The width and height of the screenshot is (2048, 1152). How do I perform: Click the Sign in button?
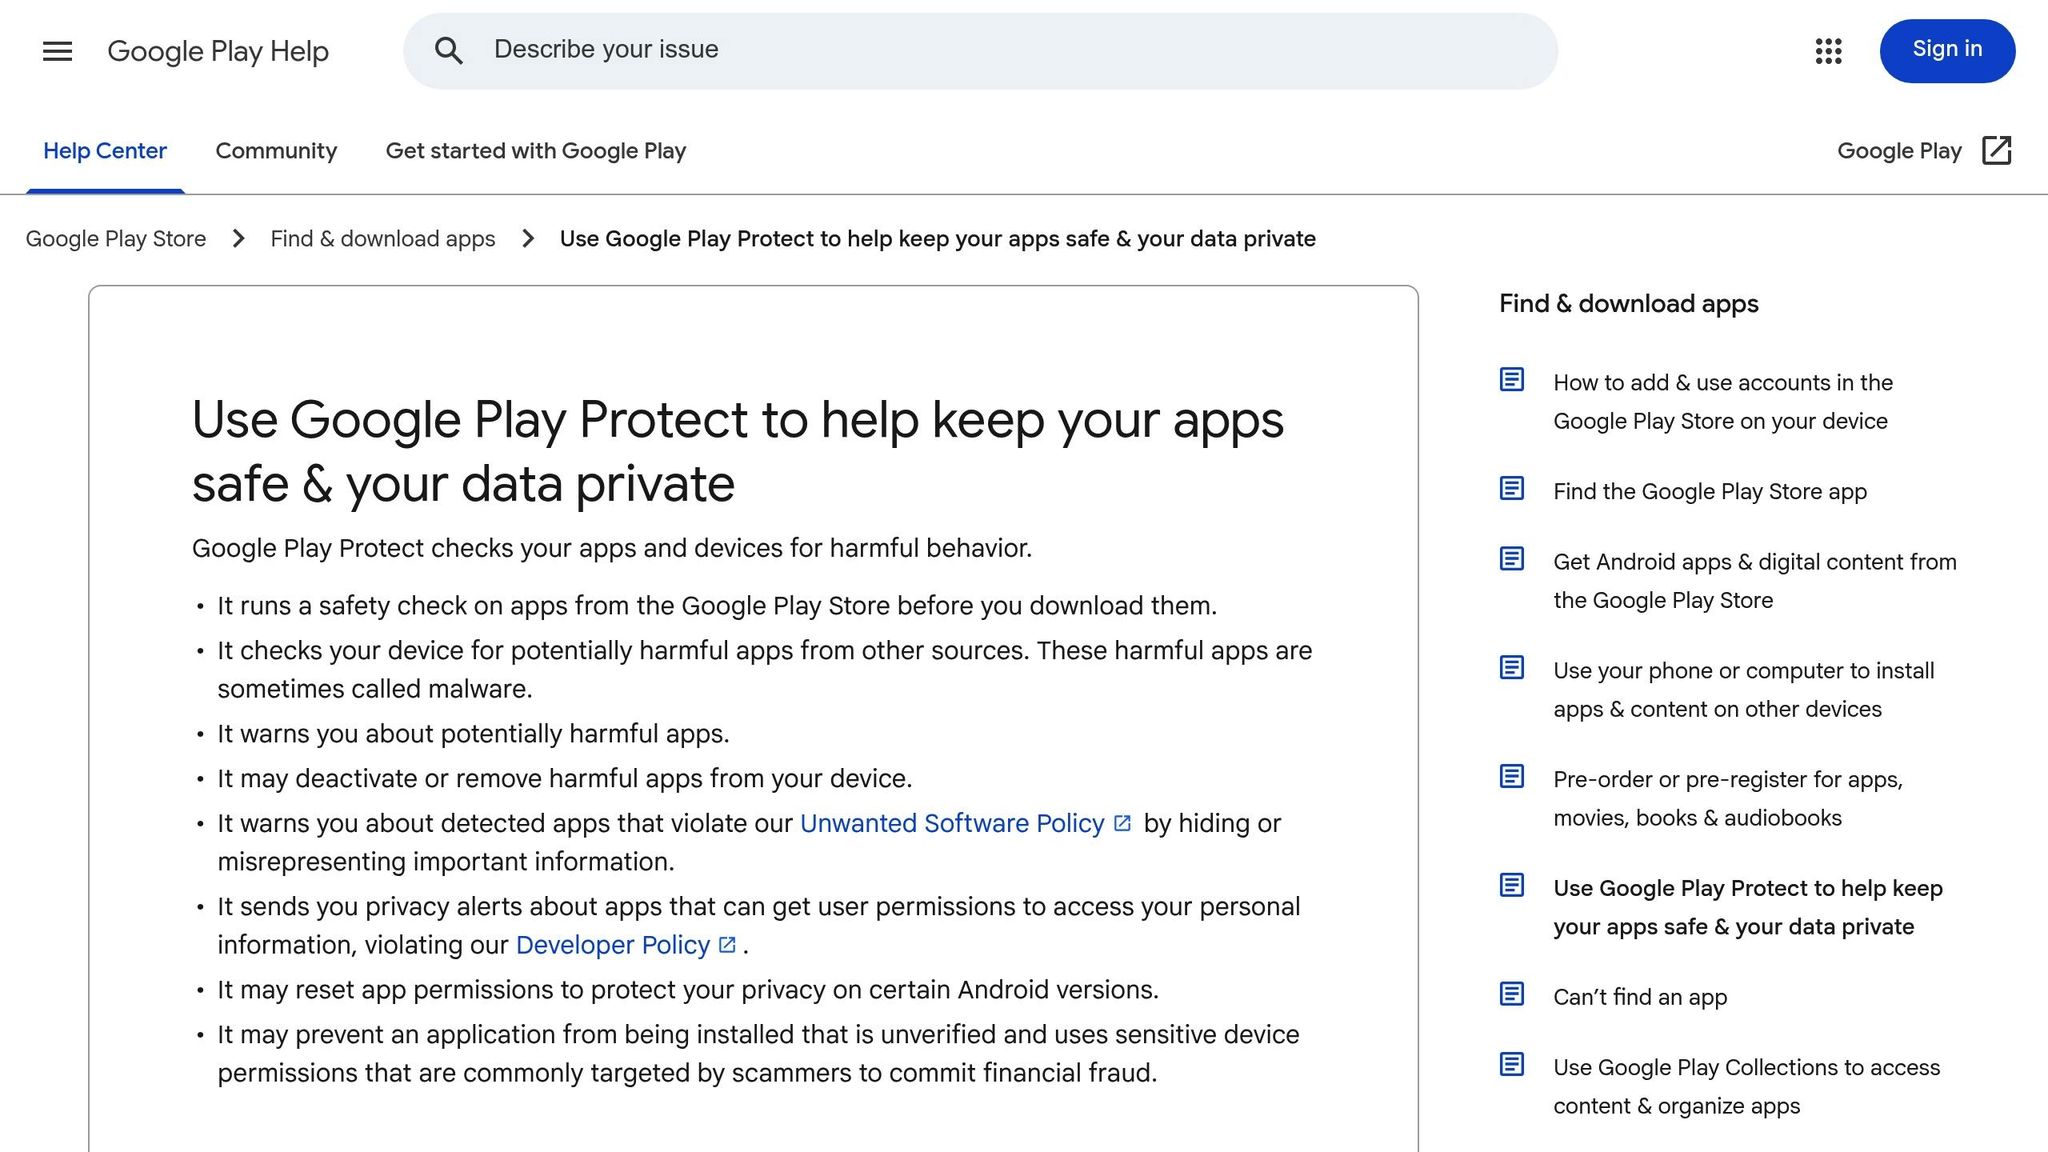coord(1946,49)
